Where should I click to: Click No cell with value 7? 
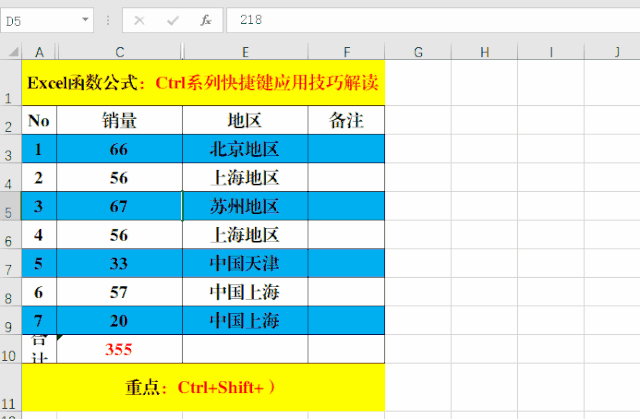pos(39,321)
